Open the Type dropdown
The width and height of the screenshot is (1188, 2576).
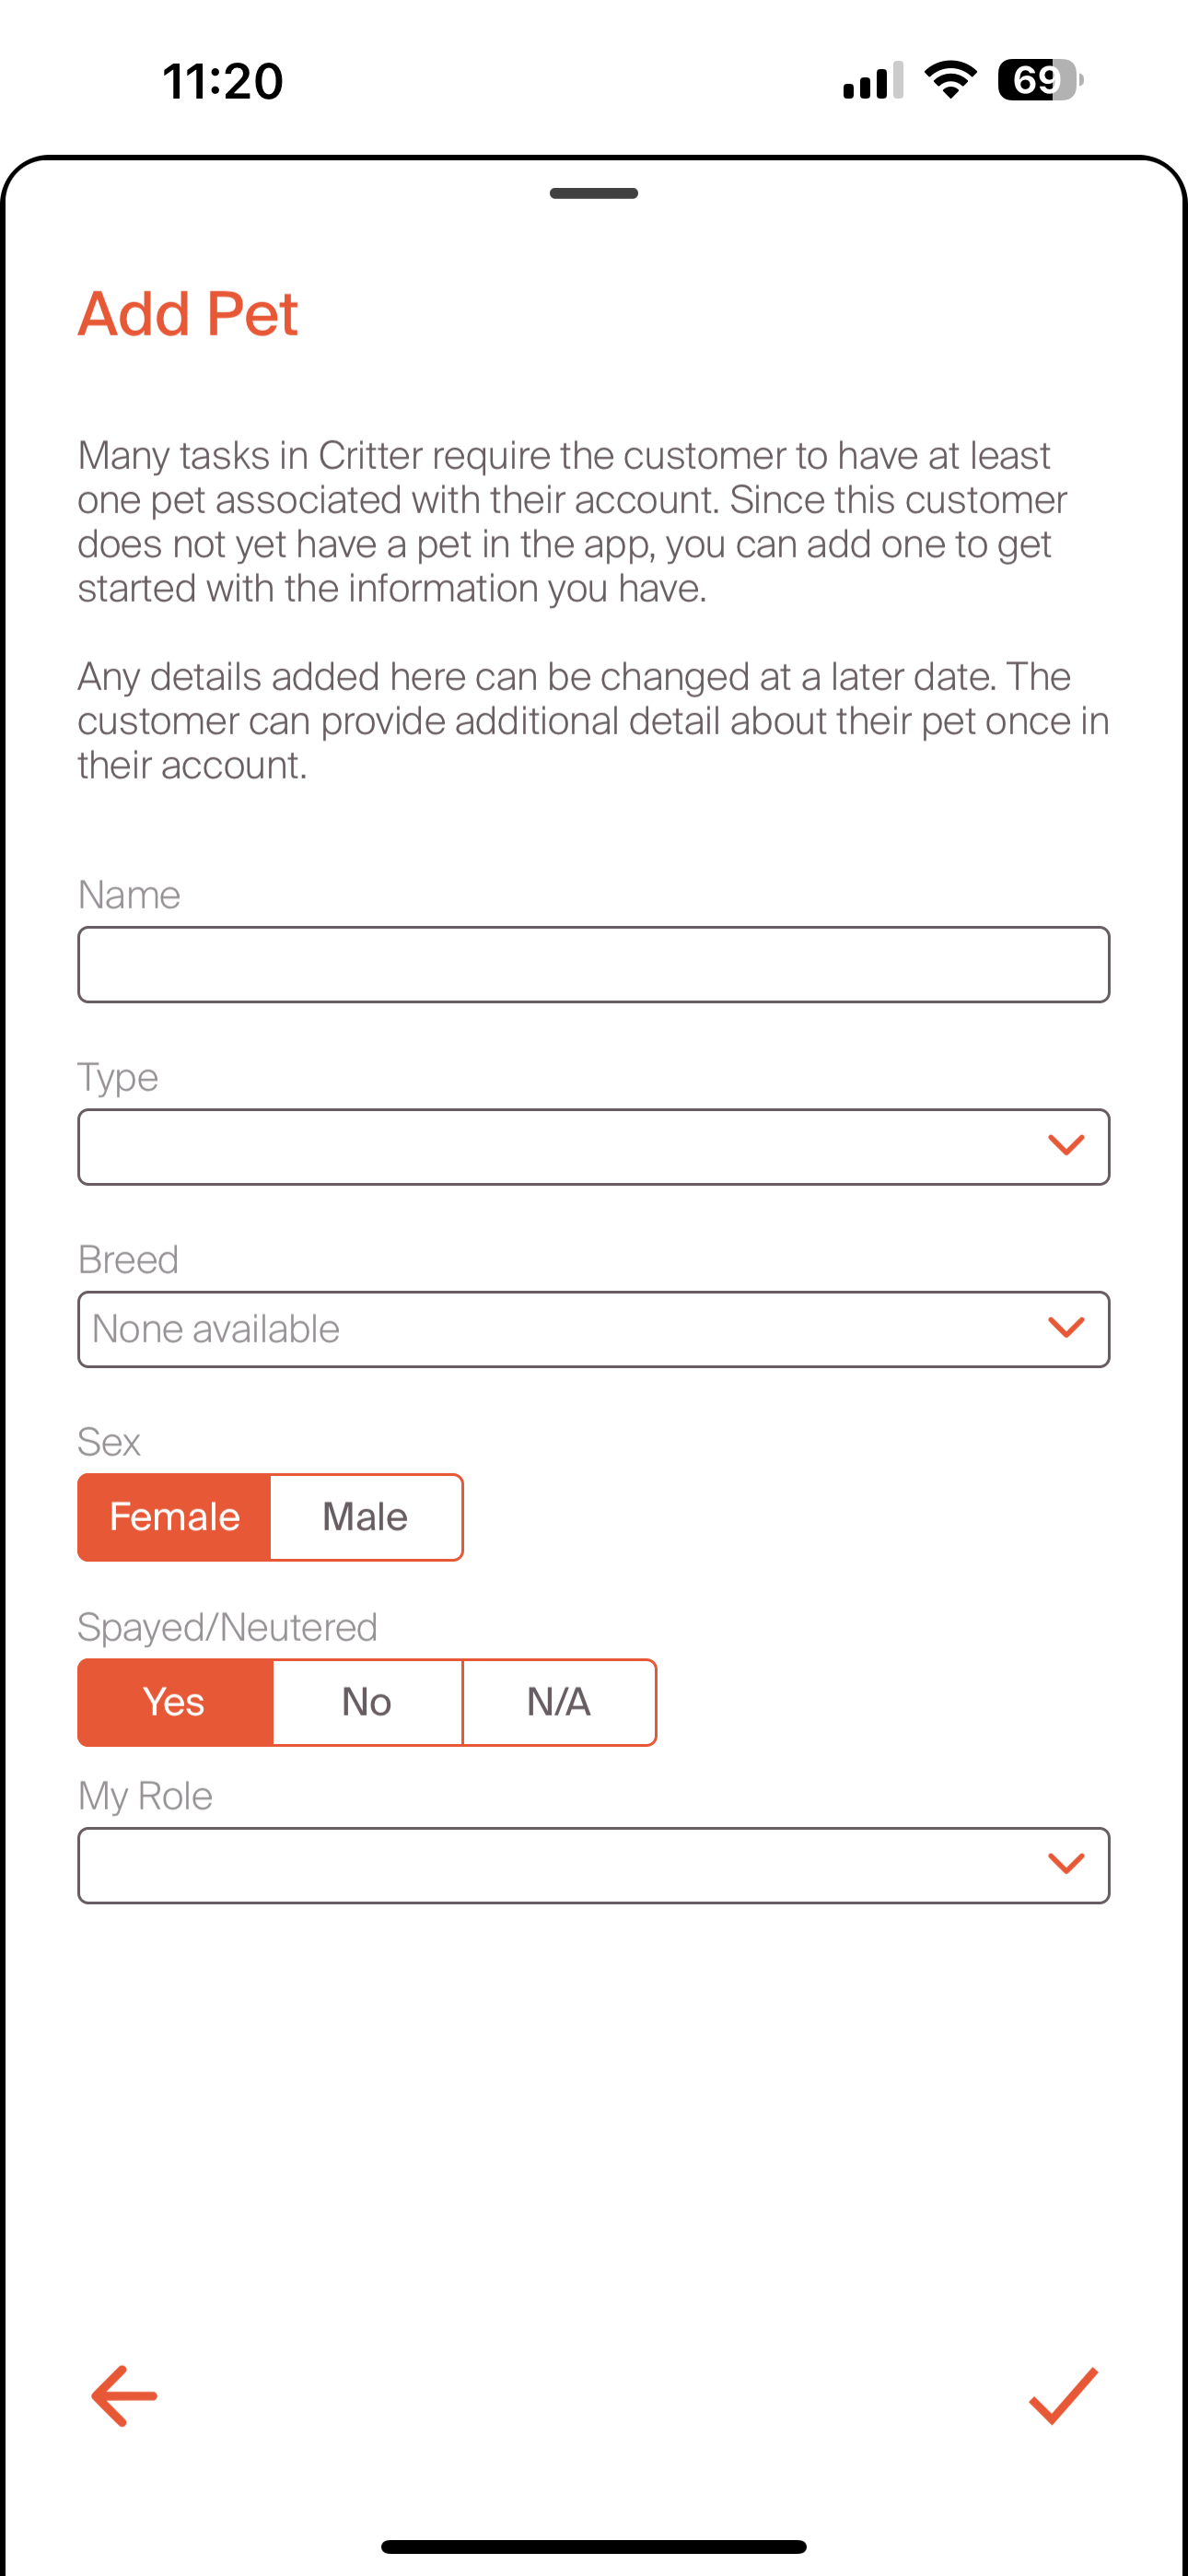pos(560,1146)
